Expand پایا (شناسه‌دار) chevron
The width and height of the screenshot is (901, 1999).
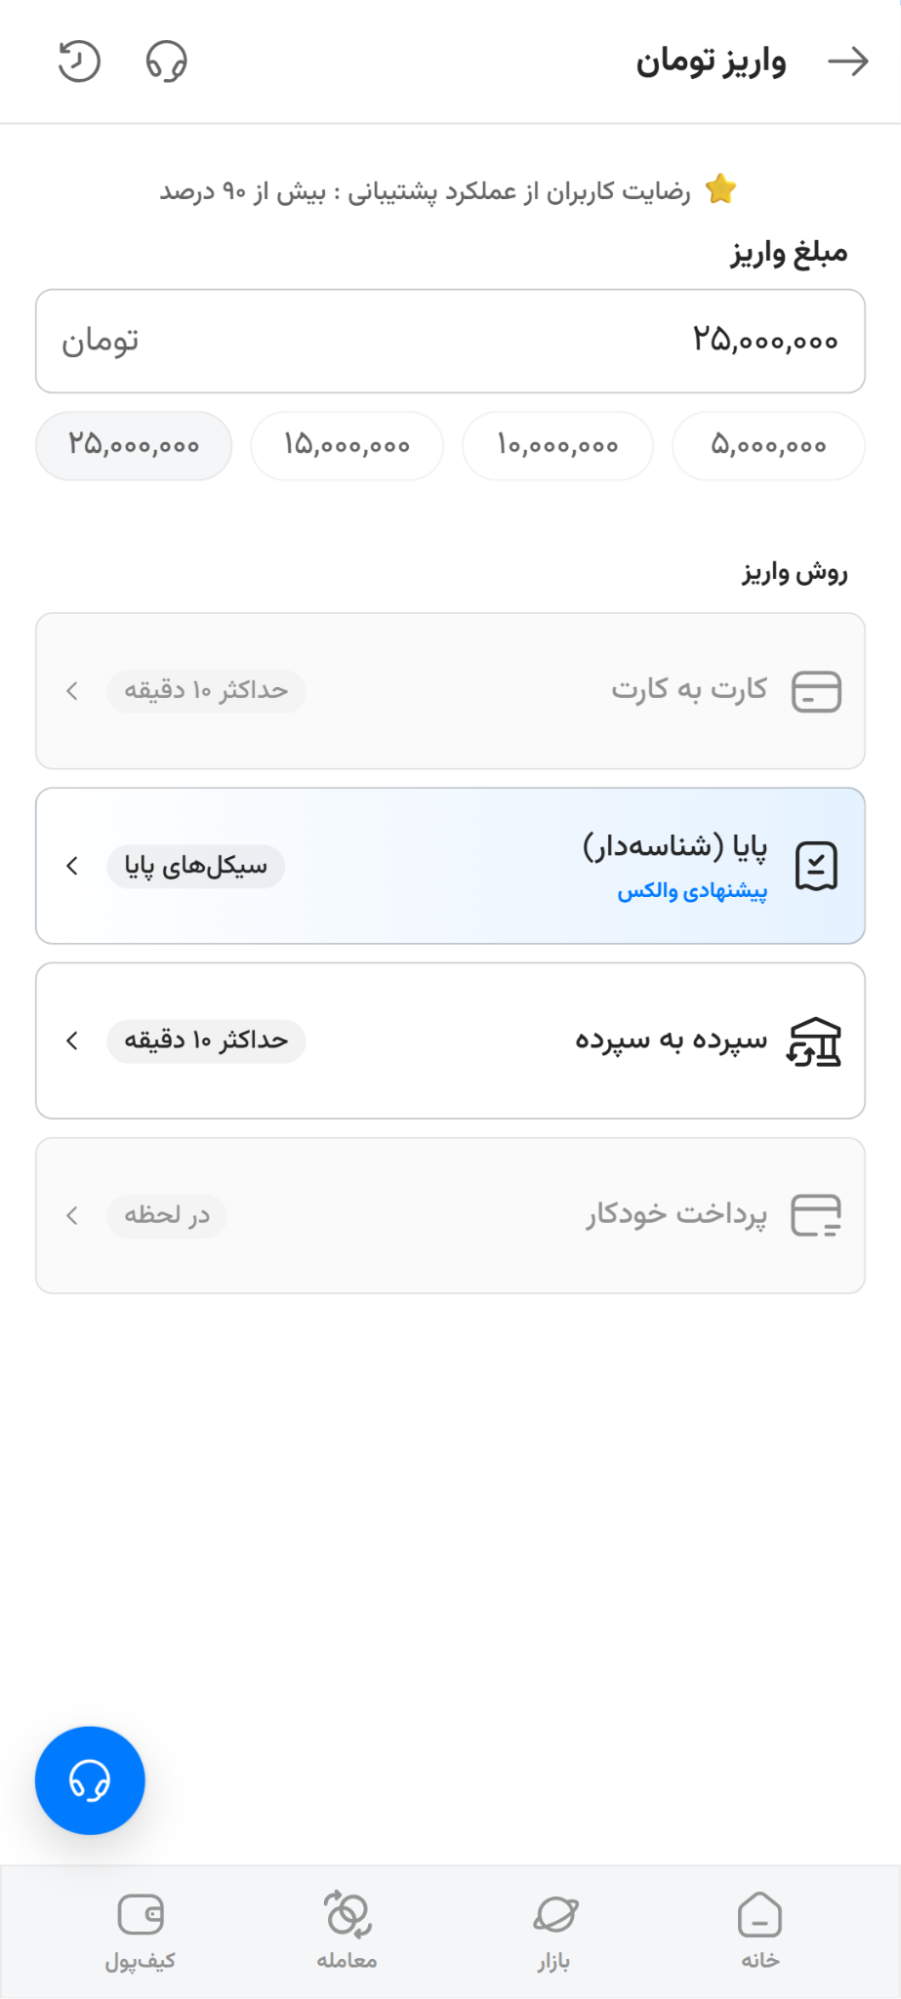(x=72, y=866)
